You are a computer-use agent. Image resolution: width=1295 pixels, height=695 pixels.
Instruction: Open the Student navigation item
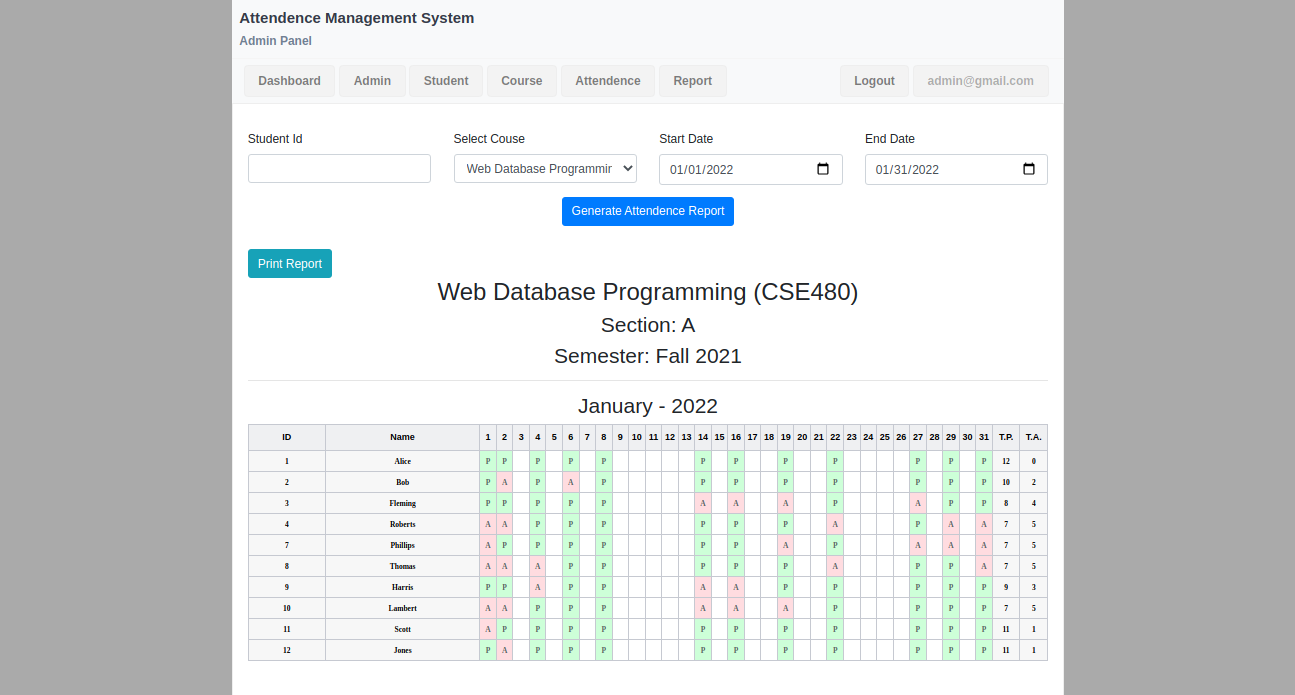[x=446, y=81]
